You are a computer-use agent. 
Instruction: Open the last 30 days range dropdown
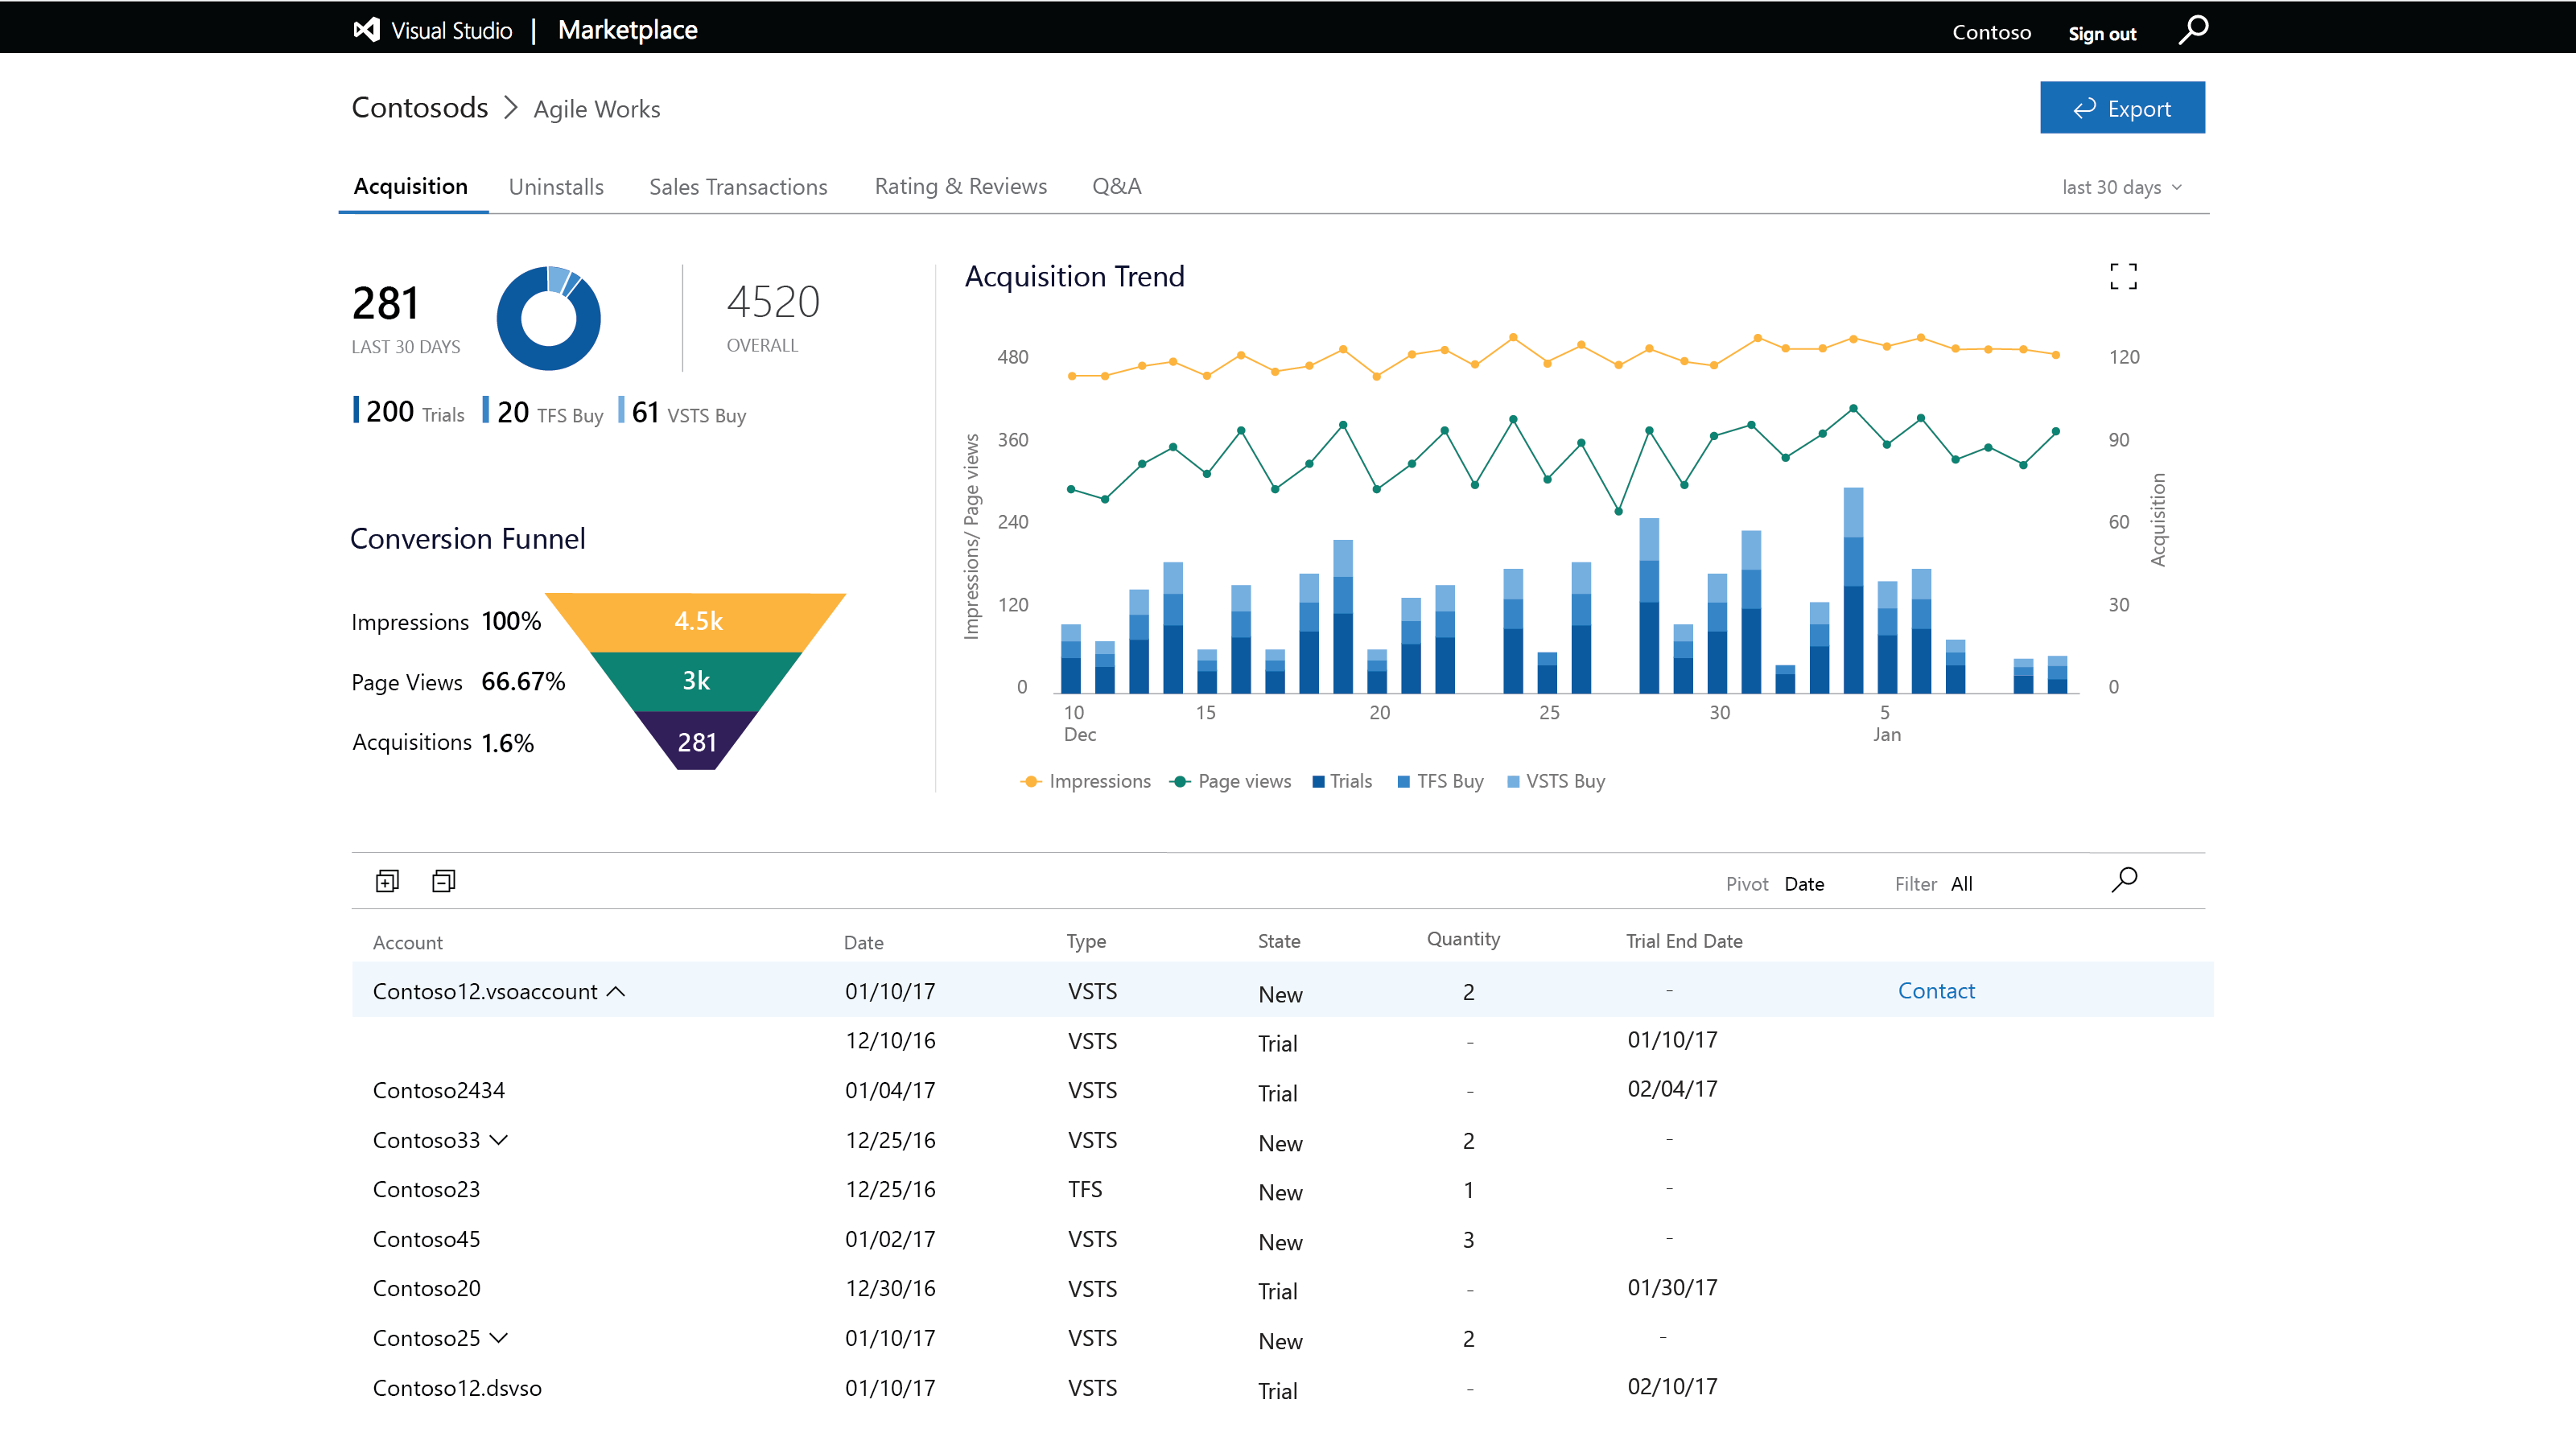tap(2122, 187)
